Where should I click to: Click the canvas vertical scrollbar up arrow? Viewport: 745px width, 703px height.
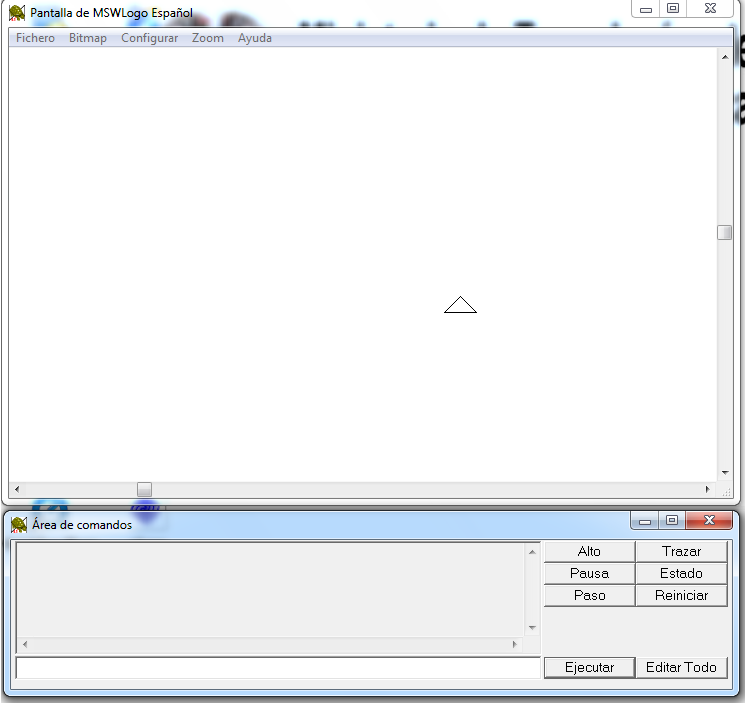point(725,57)
